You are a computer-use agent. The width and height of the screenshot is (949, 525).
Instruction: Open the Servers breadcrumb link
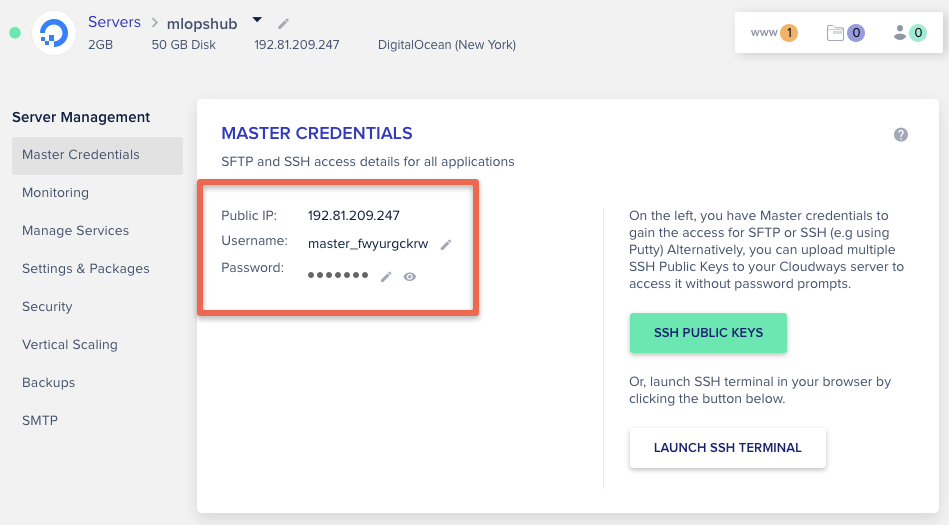click(114, 22)
